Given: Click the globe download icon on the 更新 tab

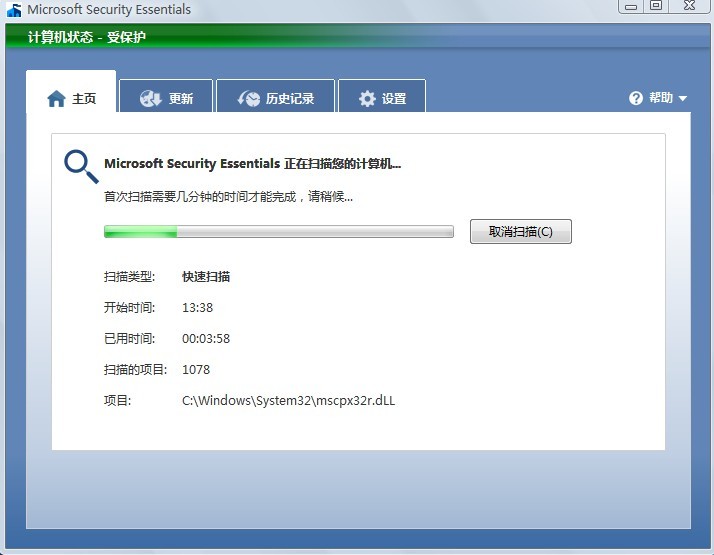Looking at the screenshot, I should [x=151, y=98].
